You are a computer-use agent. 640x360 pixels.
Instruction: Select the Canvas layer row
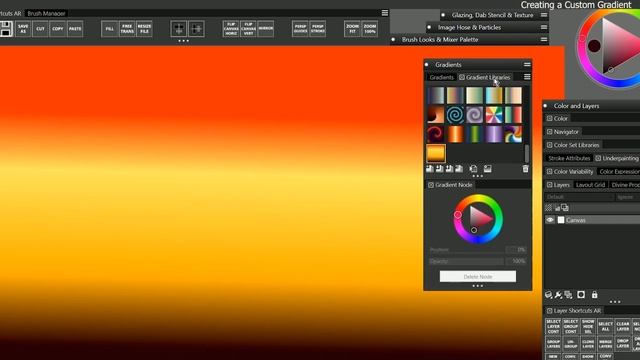pyautogui.click(x=593, y=220)
